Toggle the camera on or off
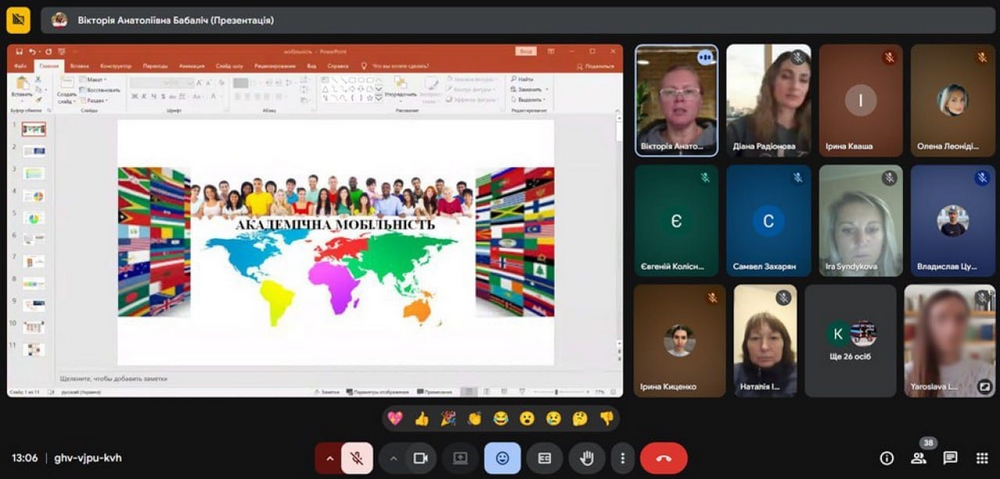This screenshot has width=1000, height=479. click(421, 458)
